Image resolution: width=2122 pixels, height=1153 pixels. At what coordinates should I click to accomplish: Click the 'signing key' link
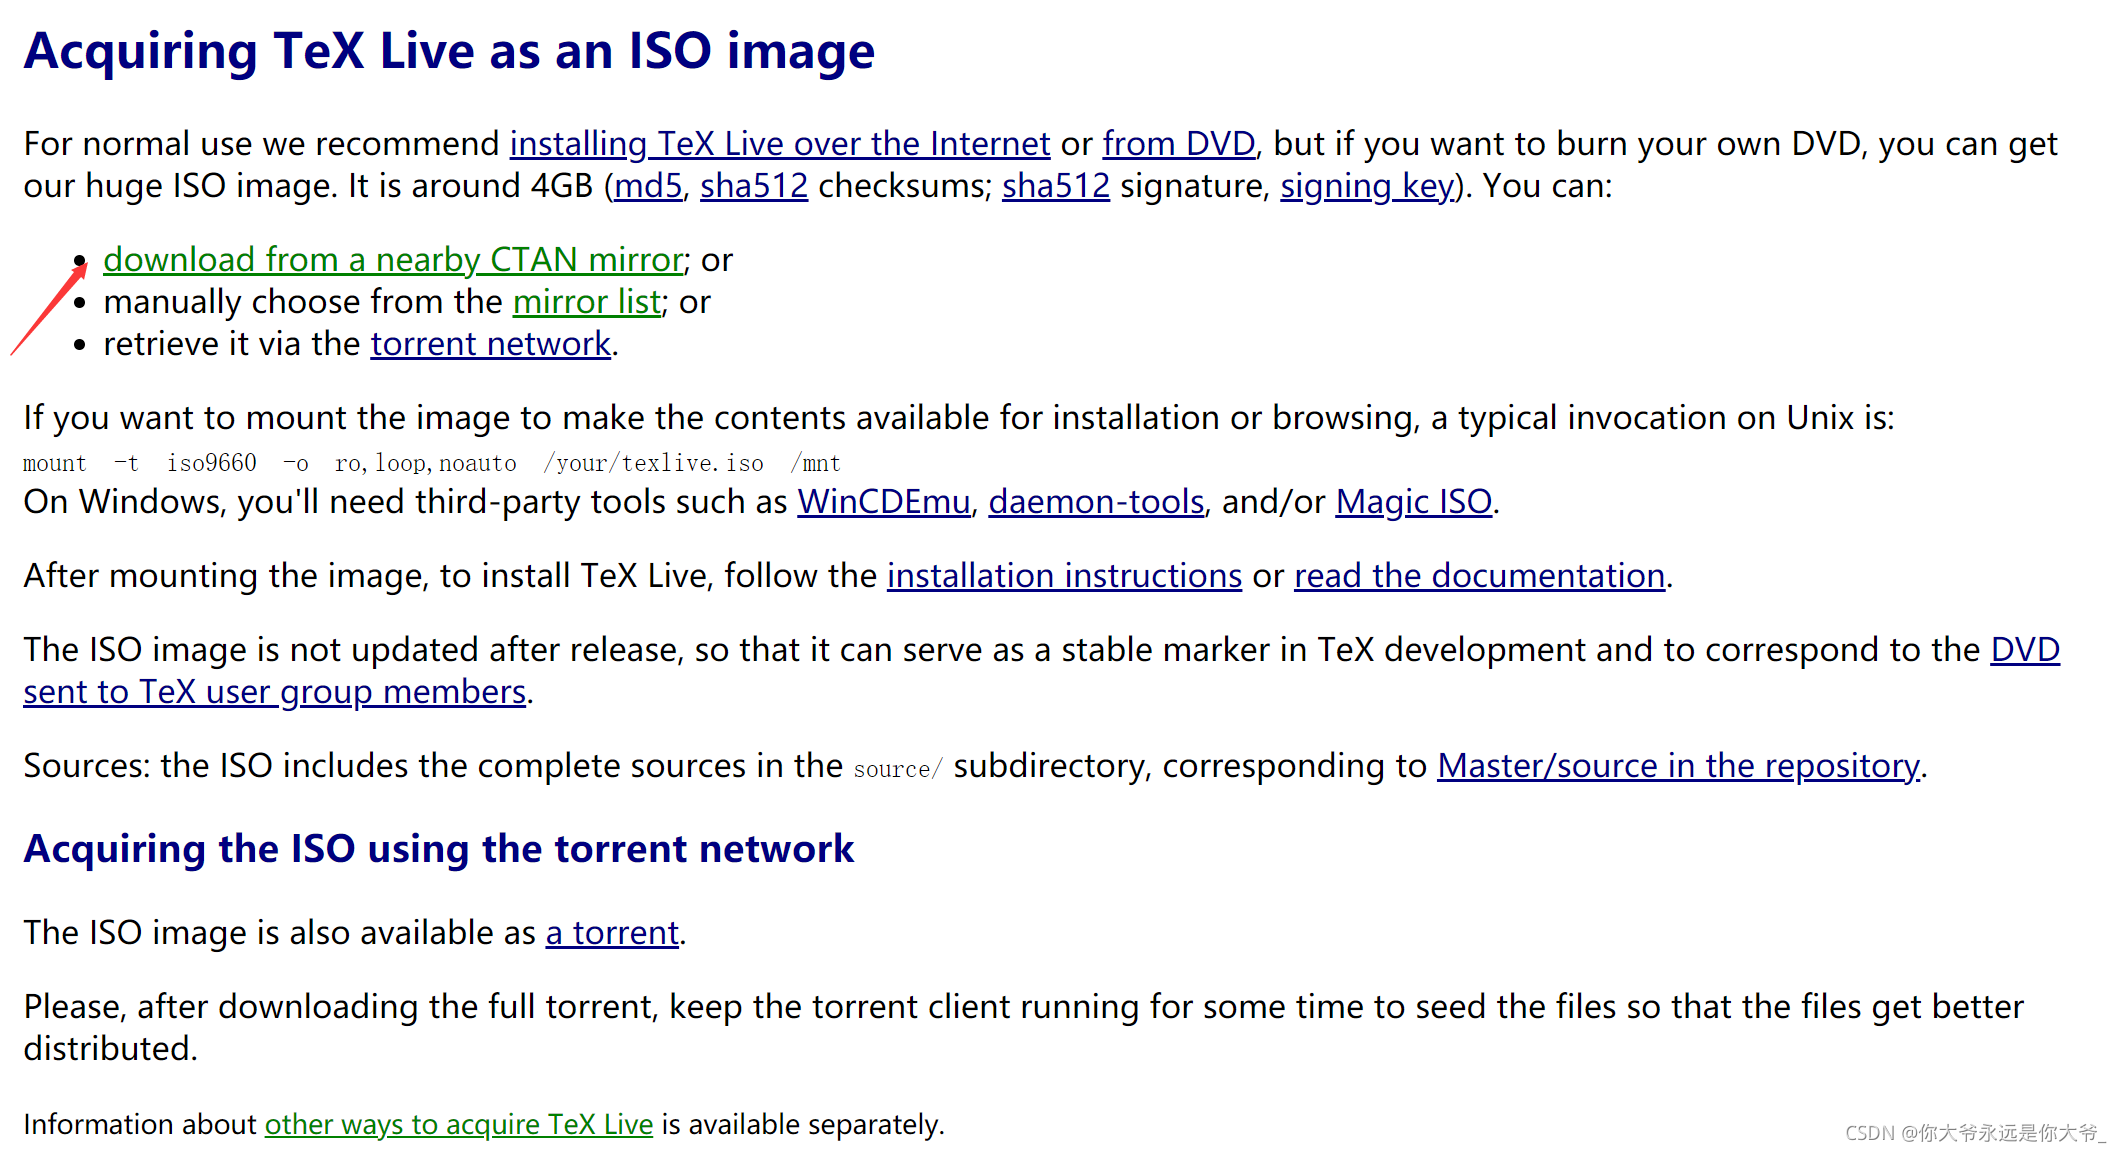[x=1366, y=186]
